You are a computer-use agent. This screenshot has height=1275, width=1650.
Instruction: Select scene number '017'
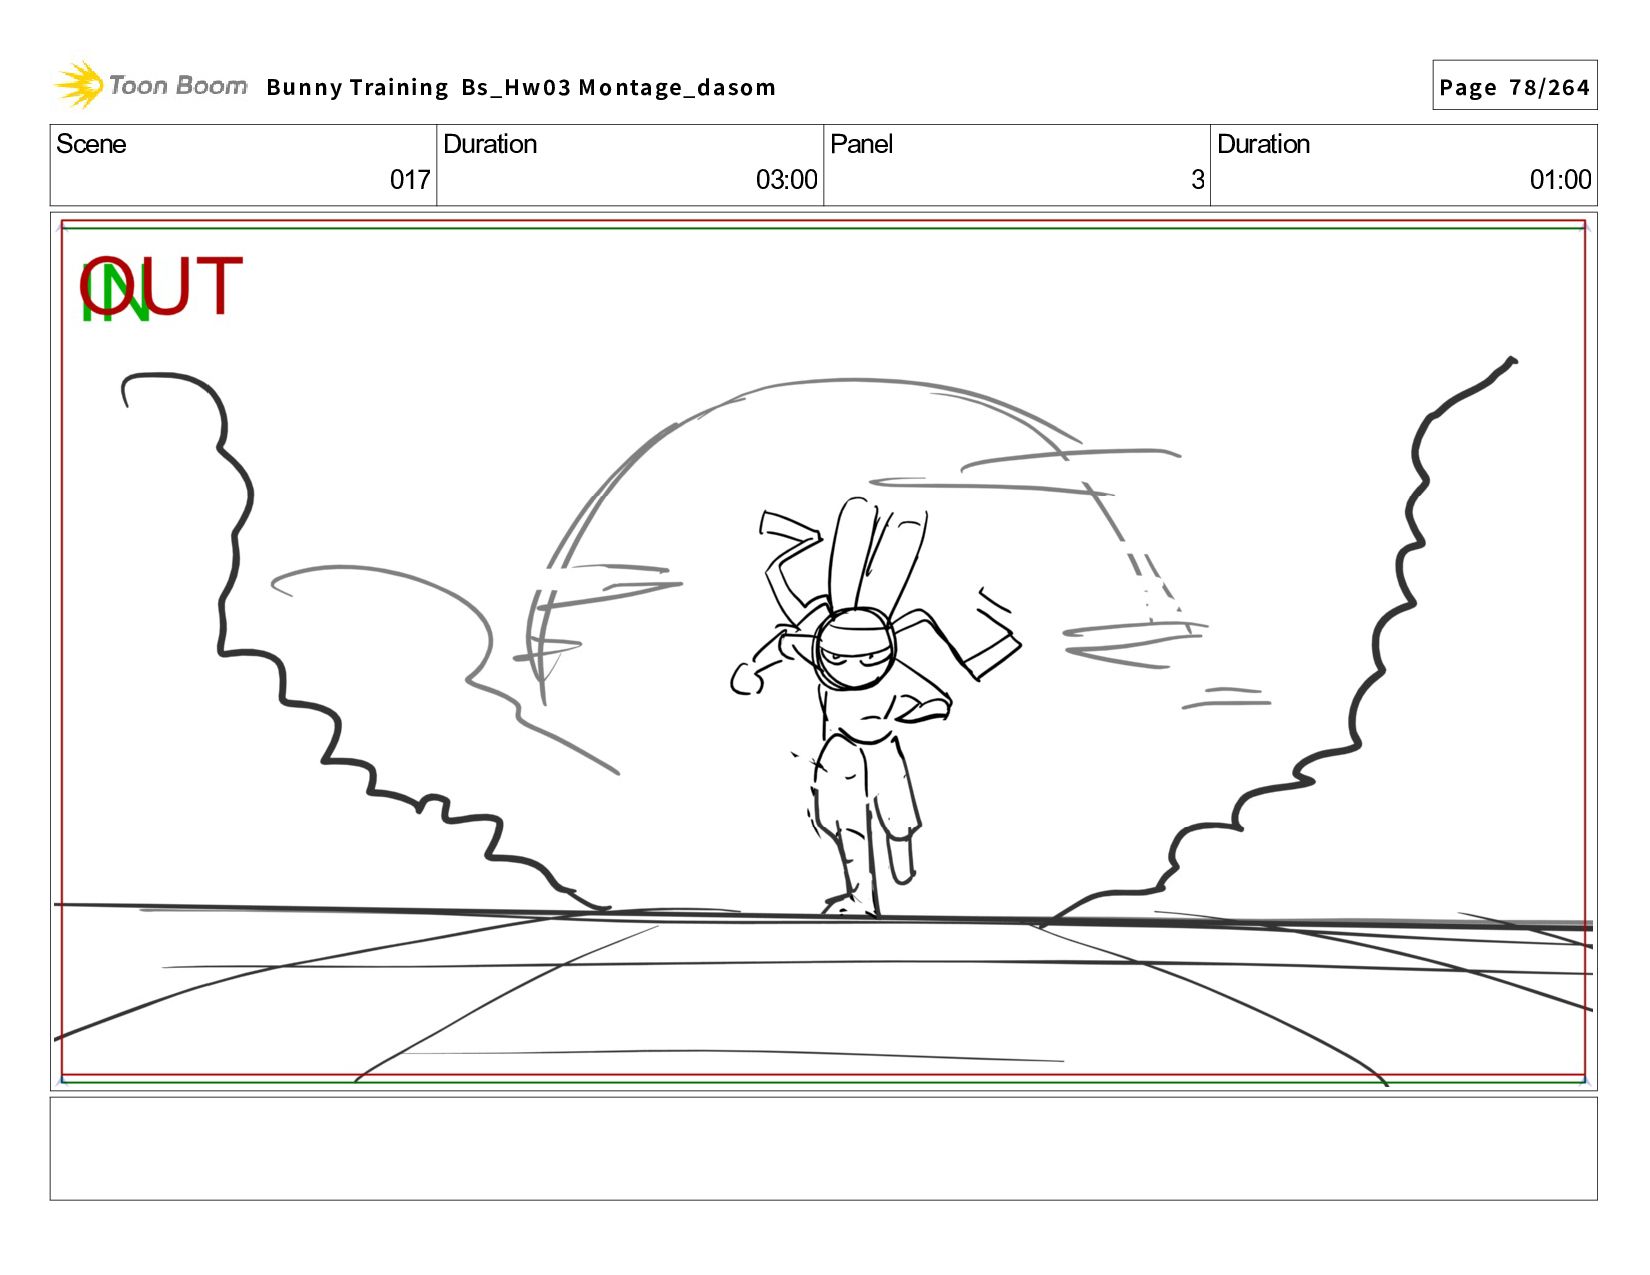tap(410, 180)
